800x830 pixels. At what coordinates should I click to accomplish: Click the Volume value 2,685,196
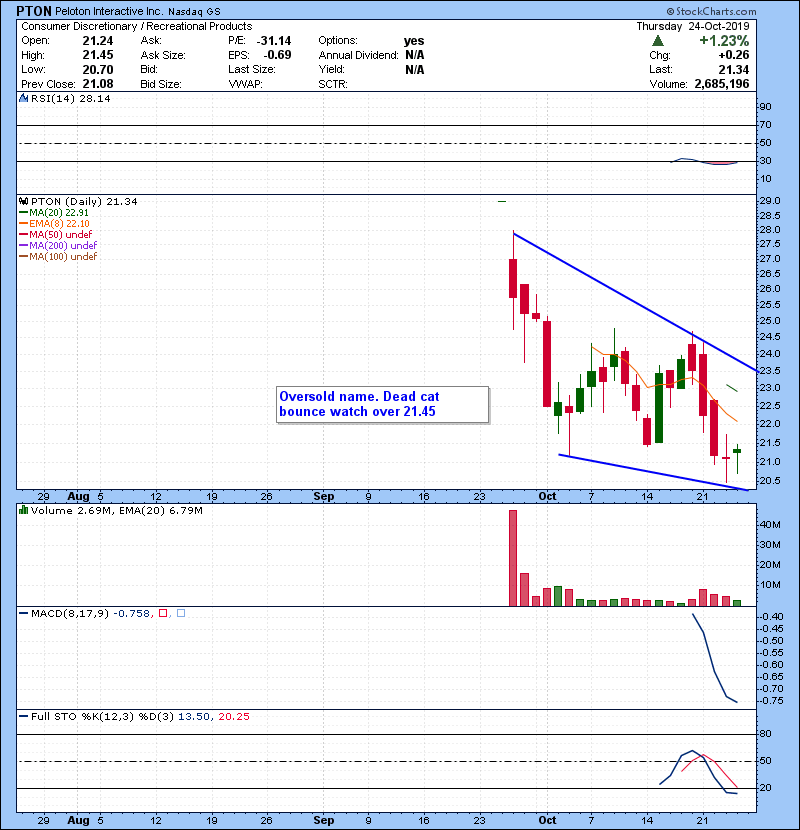pyautogui.click(x=722, y=84)
